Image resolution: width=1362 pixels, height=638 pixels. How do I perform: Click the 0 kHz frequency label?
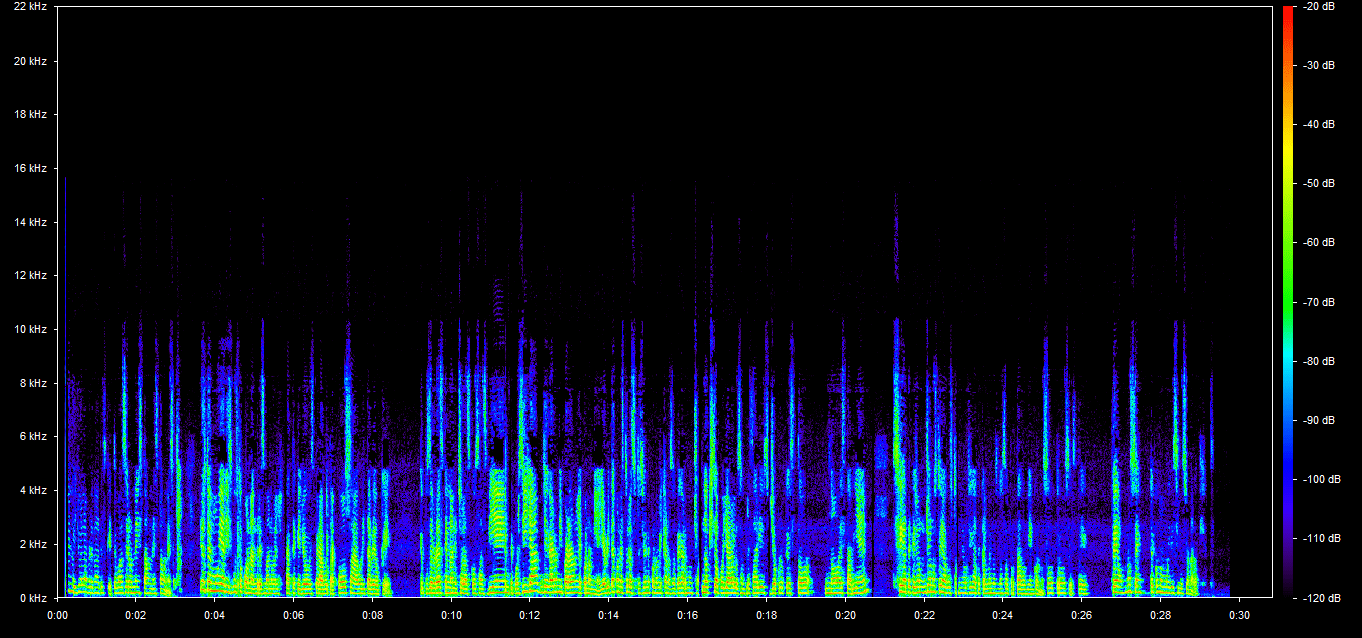[32, 597]
